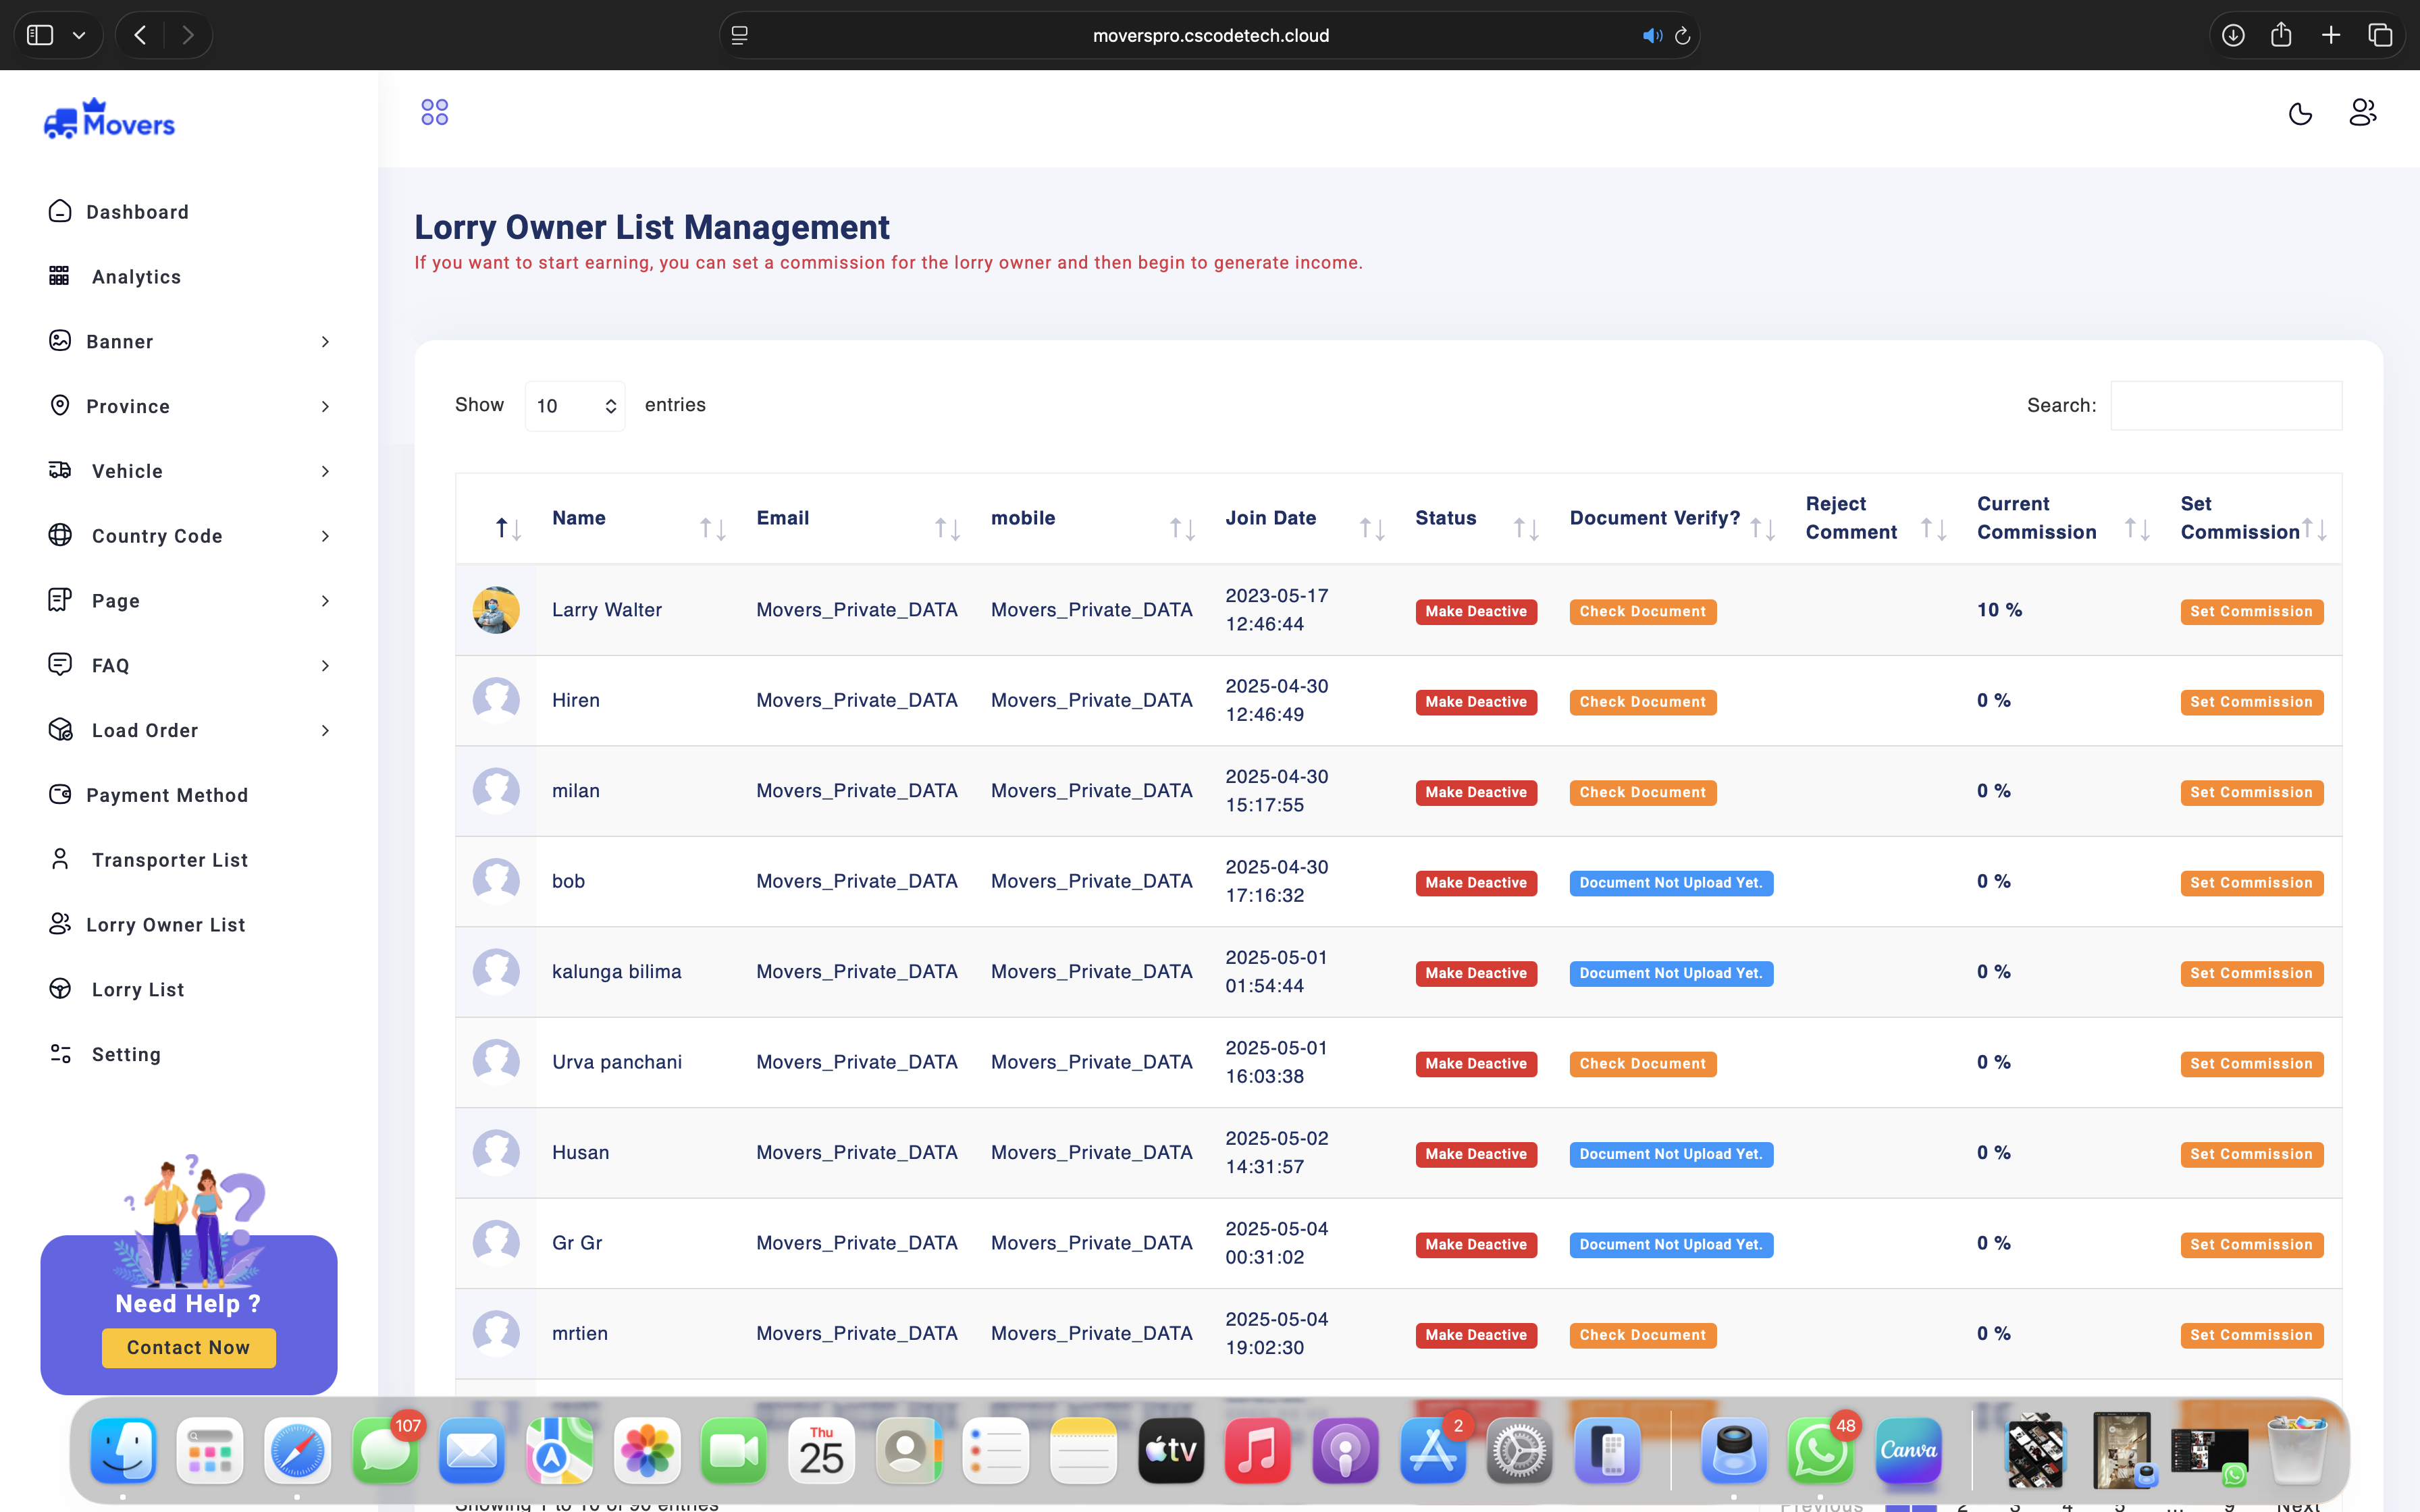Click the Search input field
This screenshot has height=1512, width=2420.
(x=2225, y=406)
